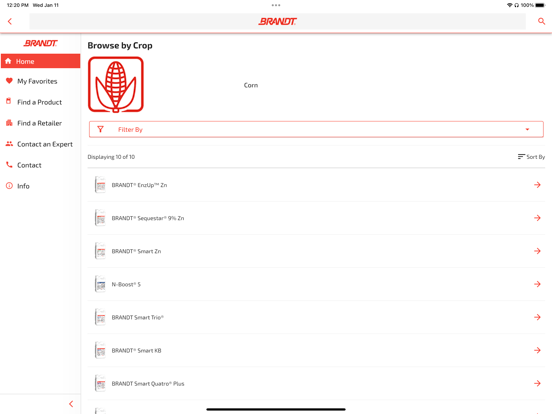
Task: Click the Filter By dropdown arrow
Action: click(527, 129)
